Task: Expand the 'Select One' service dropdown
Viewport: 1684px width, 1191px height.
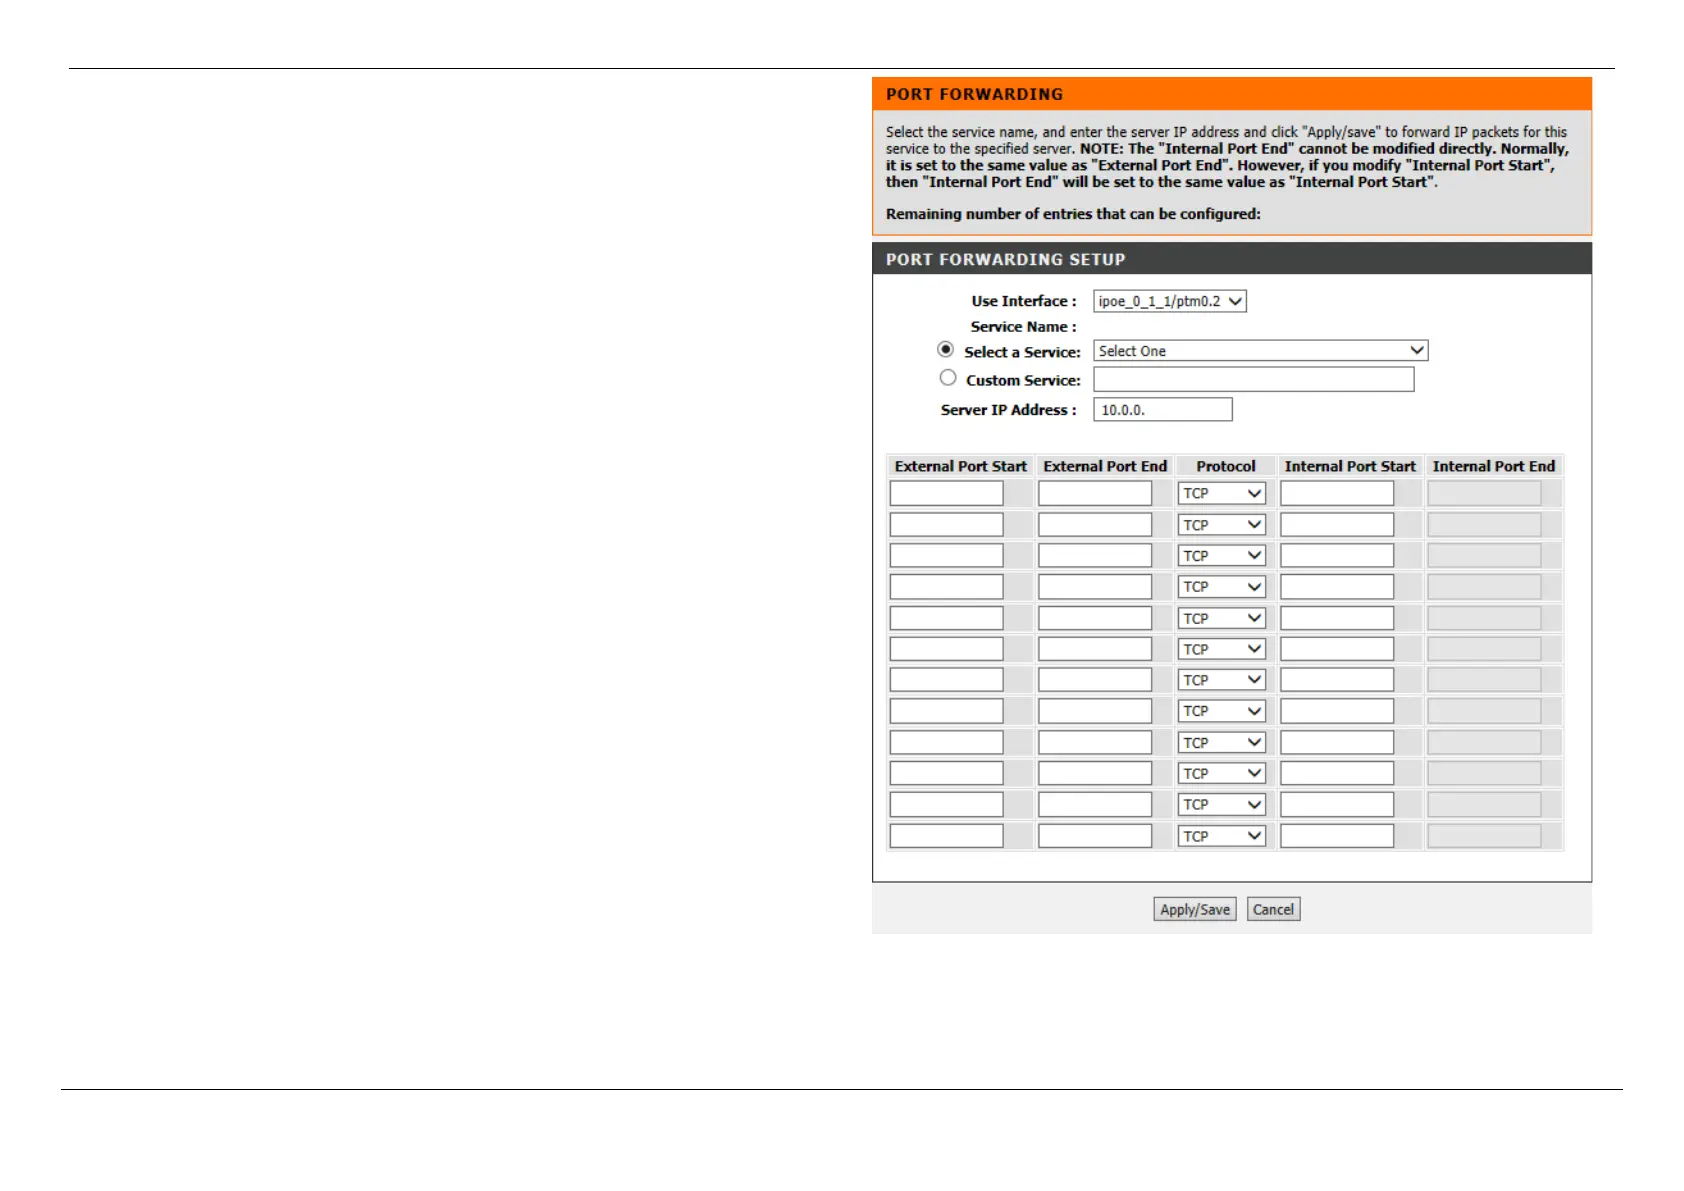Action: 1260,351
